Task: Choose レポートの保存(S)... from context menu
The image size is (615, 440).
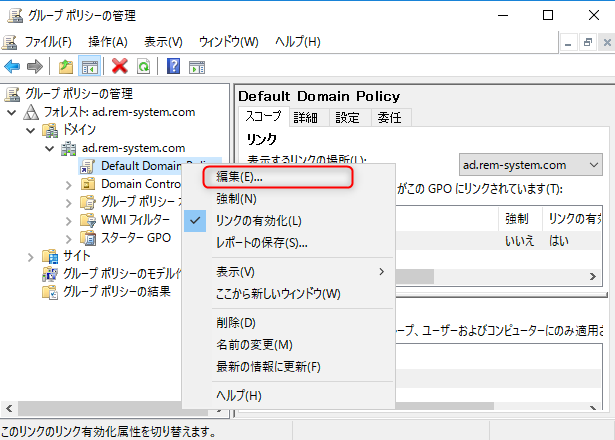Action: [261, 243]
